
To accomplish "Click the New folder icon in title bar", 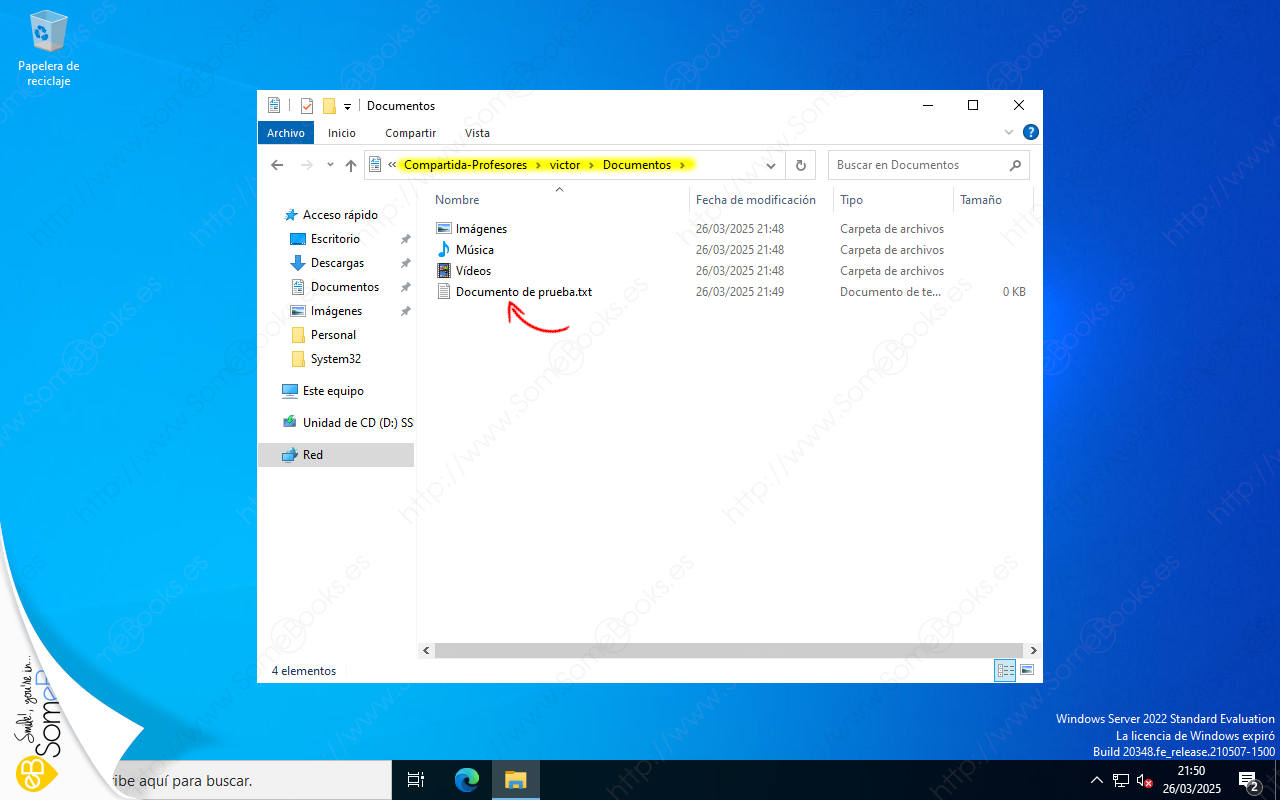I will (x=329, y=106).
